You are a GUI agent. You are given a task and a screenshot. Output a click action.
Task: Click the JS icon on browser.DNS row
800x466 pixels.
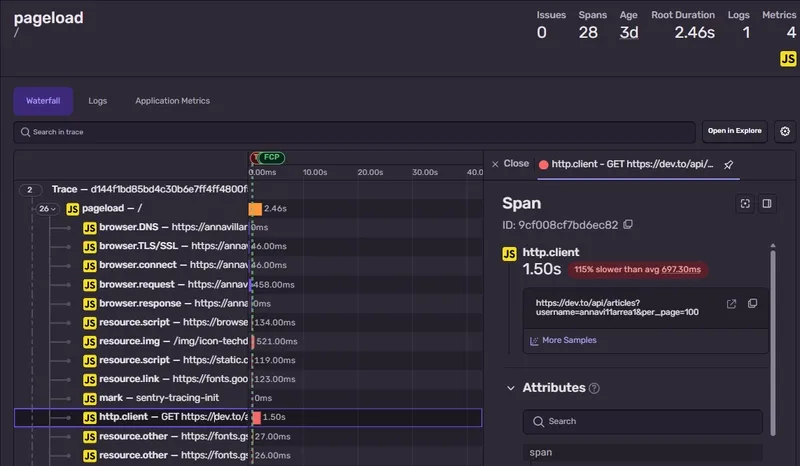(x=90, y=228)
